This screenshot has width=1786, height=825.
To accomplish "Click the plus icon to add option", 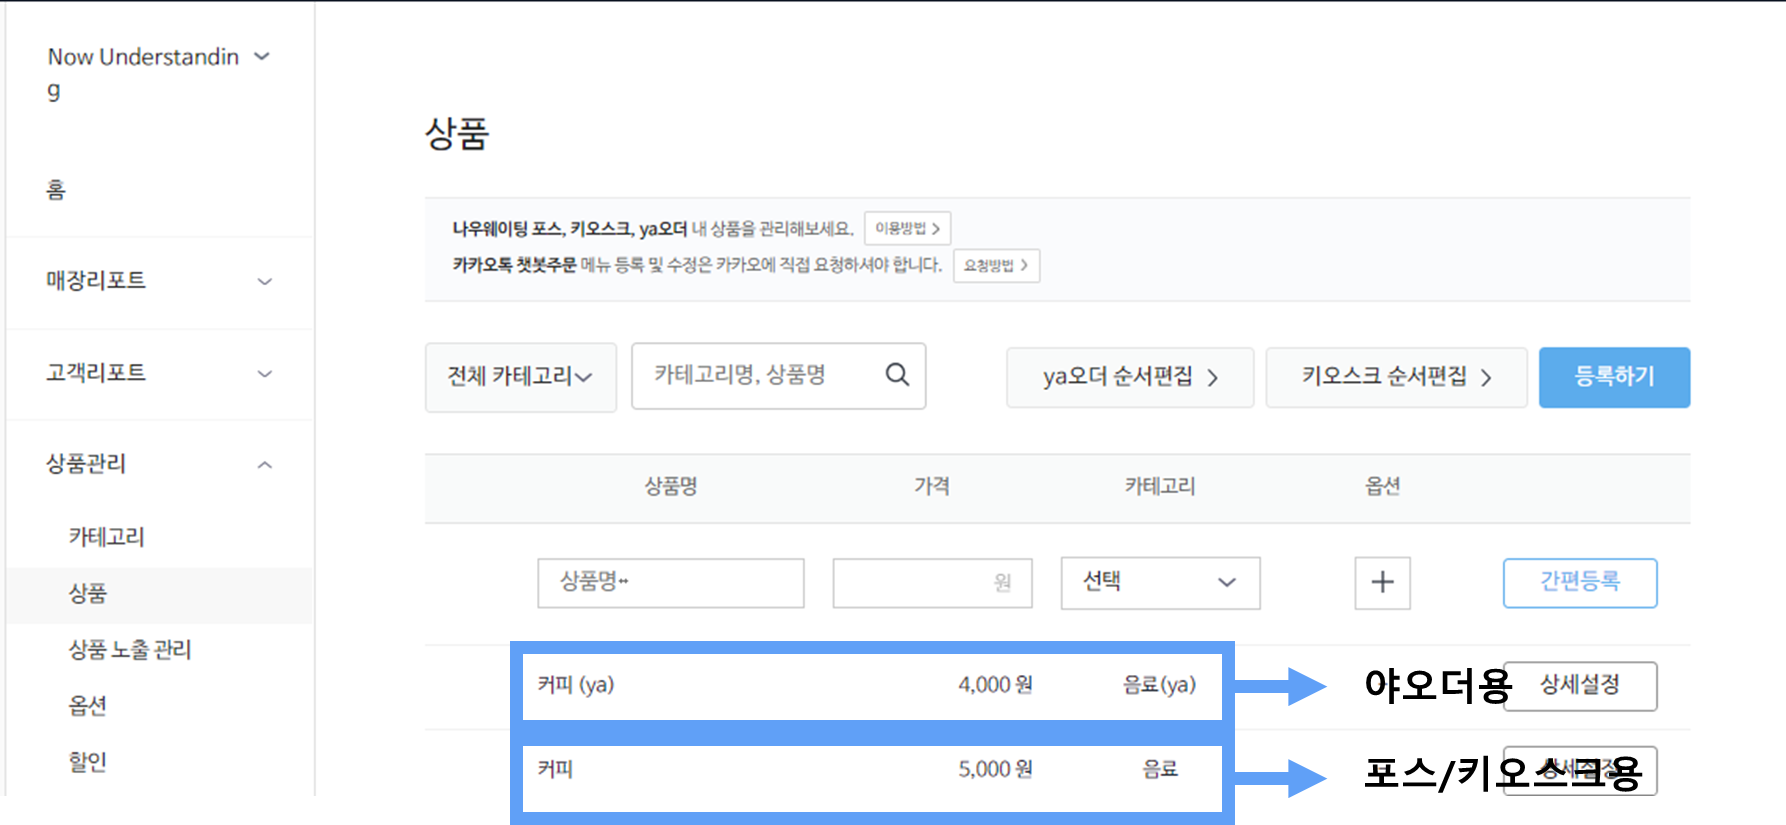I will click(1382, 583).
